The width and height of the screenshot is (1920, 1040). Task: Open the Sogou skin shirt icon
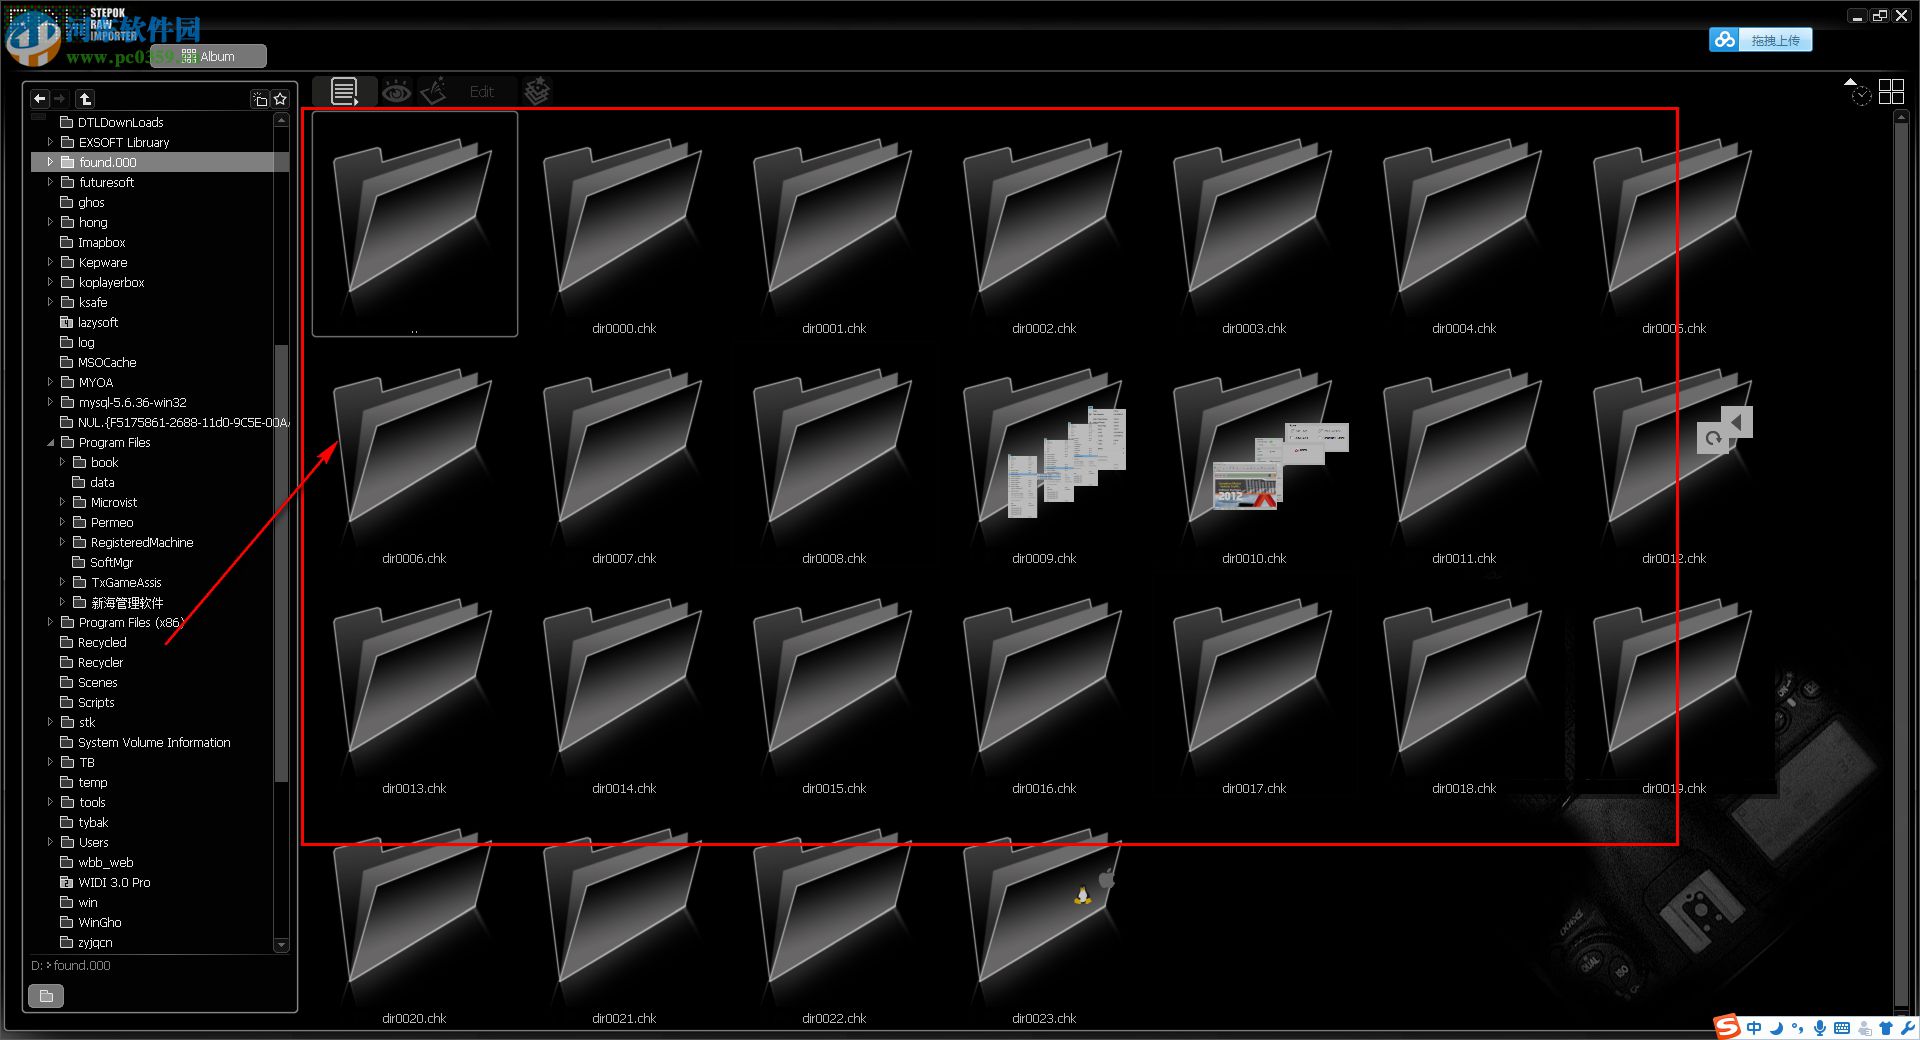point(1886,1028)
